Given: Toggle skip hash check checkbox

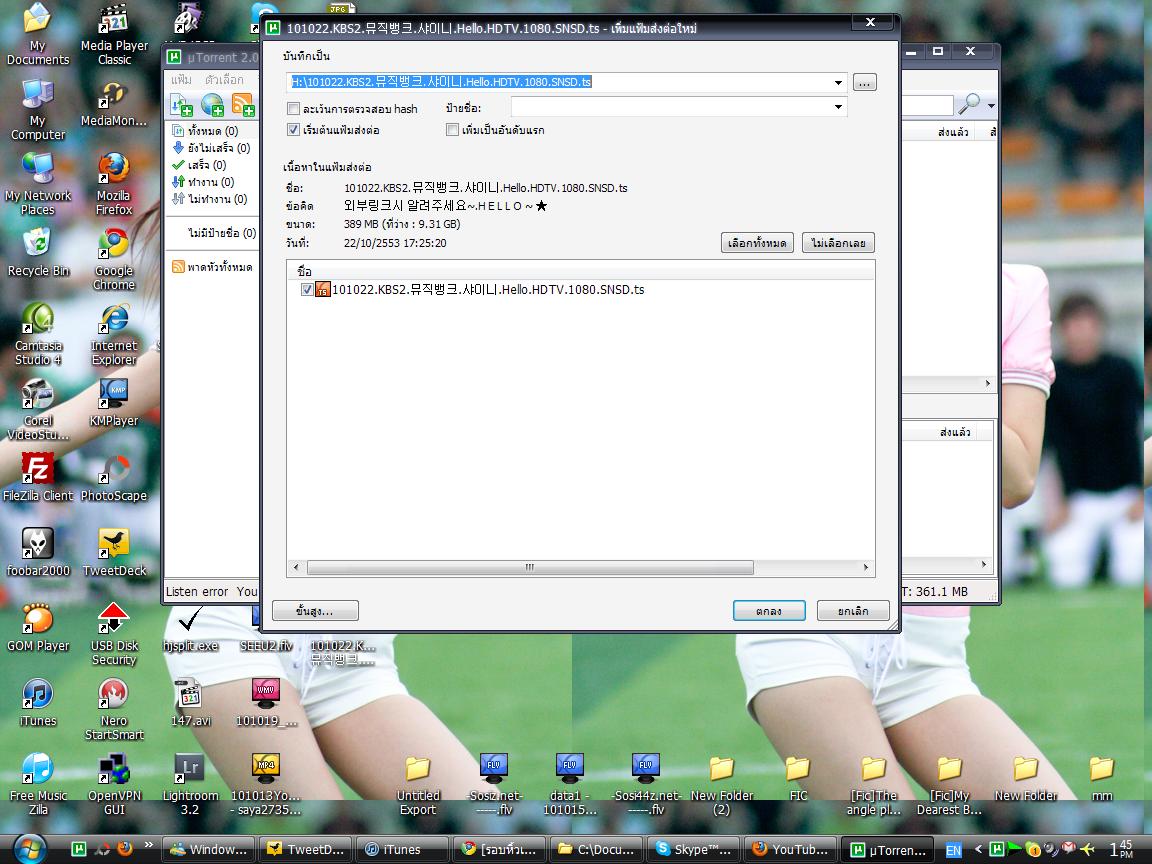Looking at the screenshot, I should (x=293, y=109).
